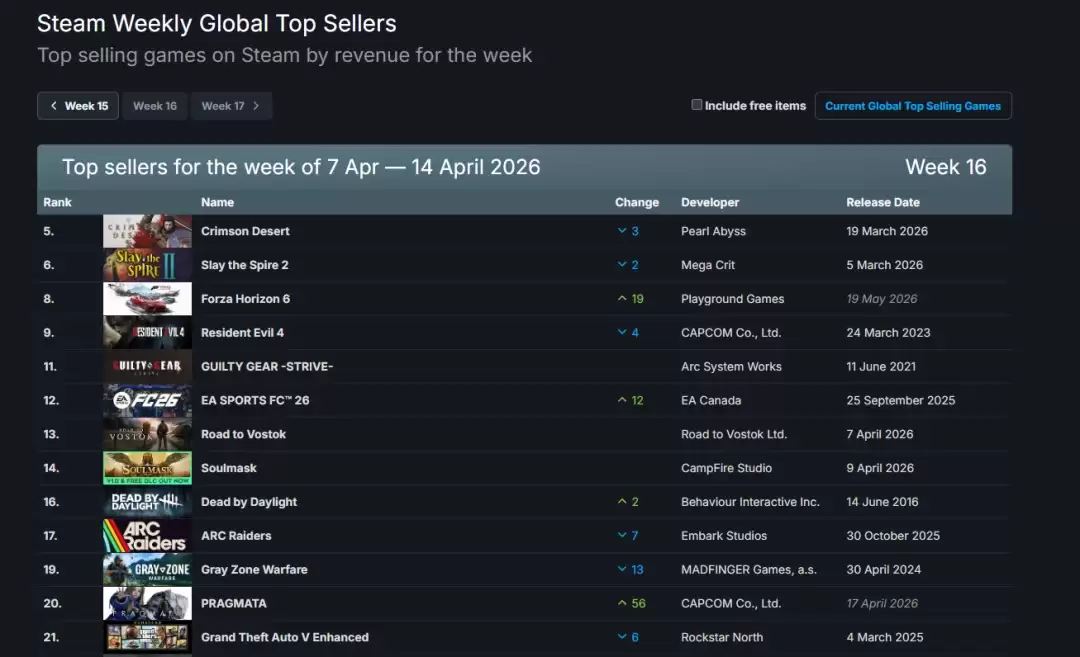Click the Slay the Spire 2 cover image

[147, 265]
